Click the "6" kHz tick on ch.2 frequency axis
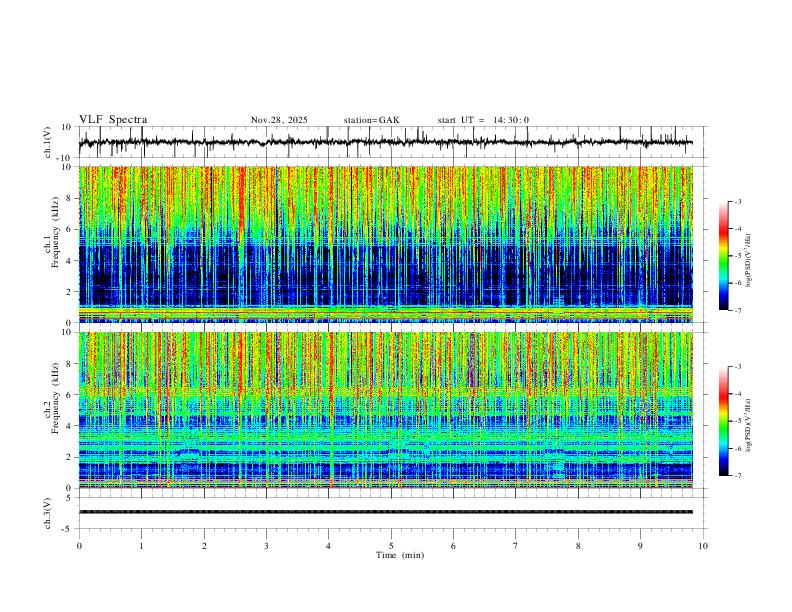Image resolution: width=792 pixels, height=612 pixels. point(70,394)
